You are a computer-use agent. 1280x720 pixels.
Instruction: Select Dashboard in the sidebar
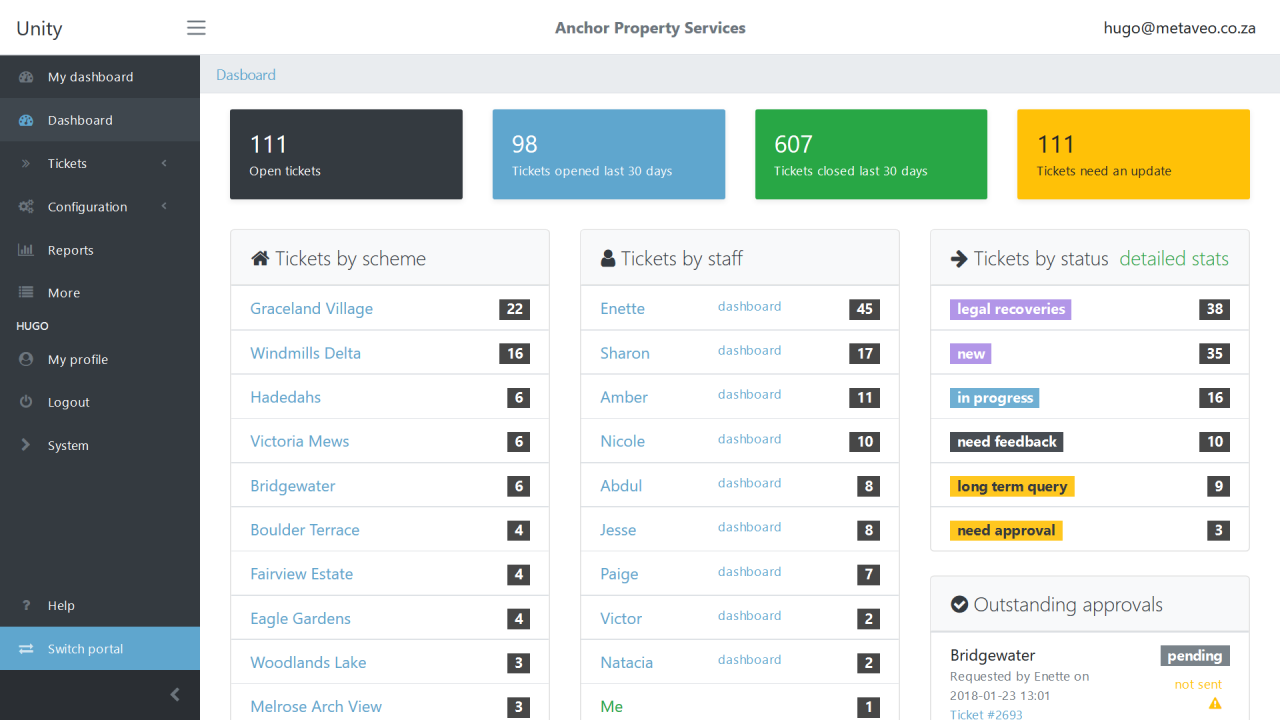[x=80, y=120]
